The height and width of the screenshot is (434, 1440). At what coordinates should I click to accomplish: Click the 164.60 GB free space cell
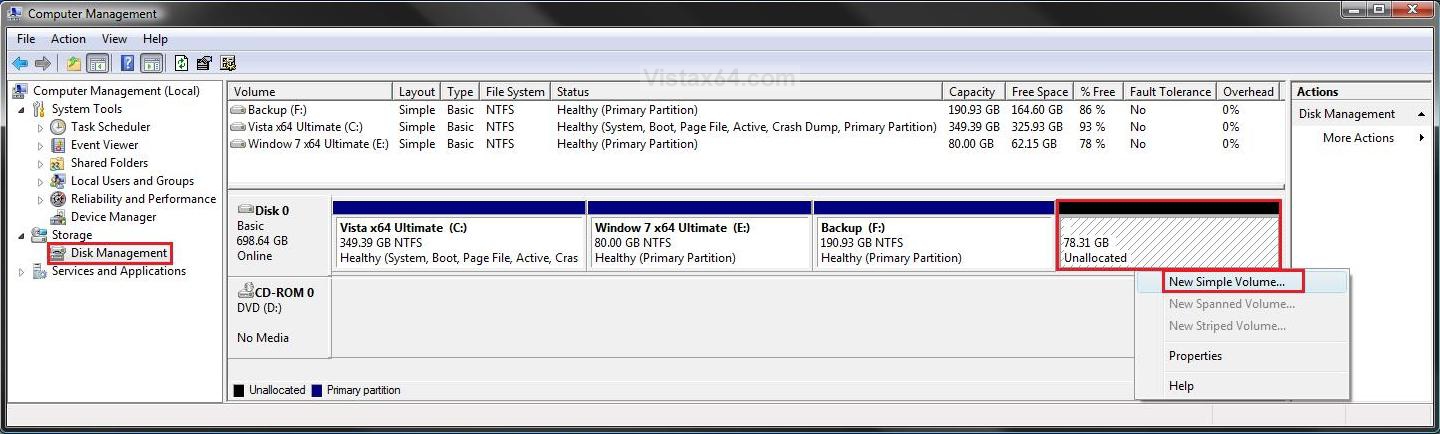pos(1039,110)
